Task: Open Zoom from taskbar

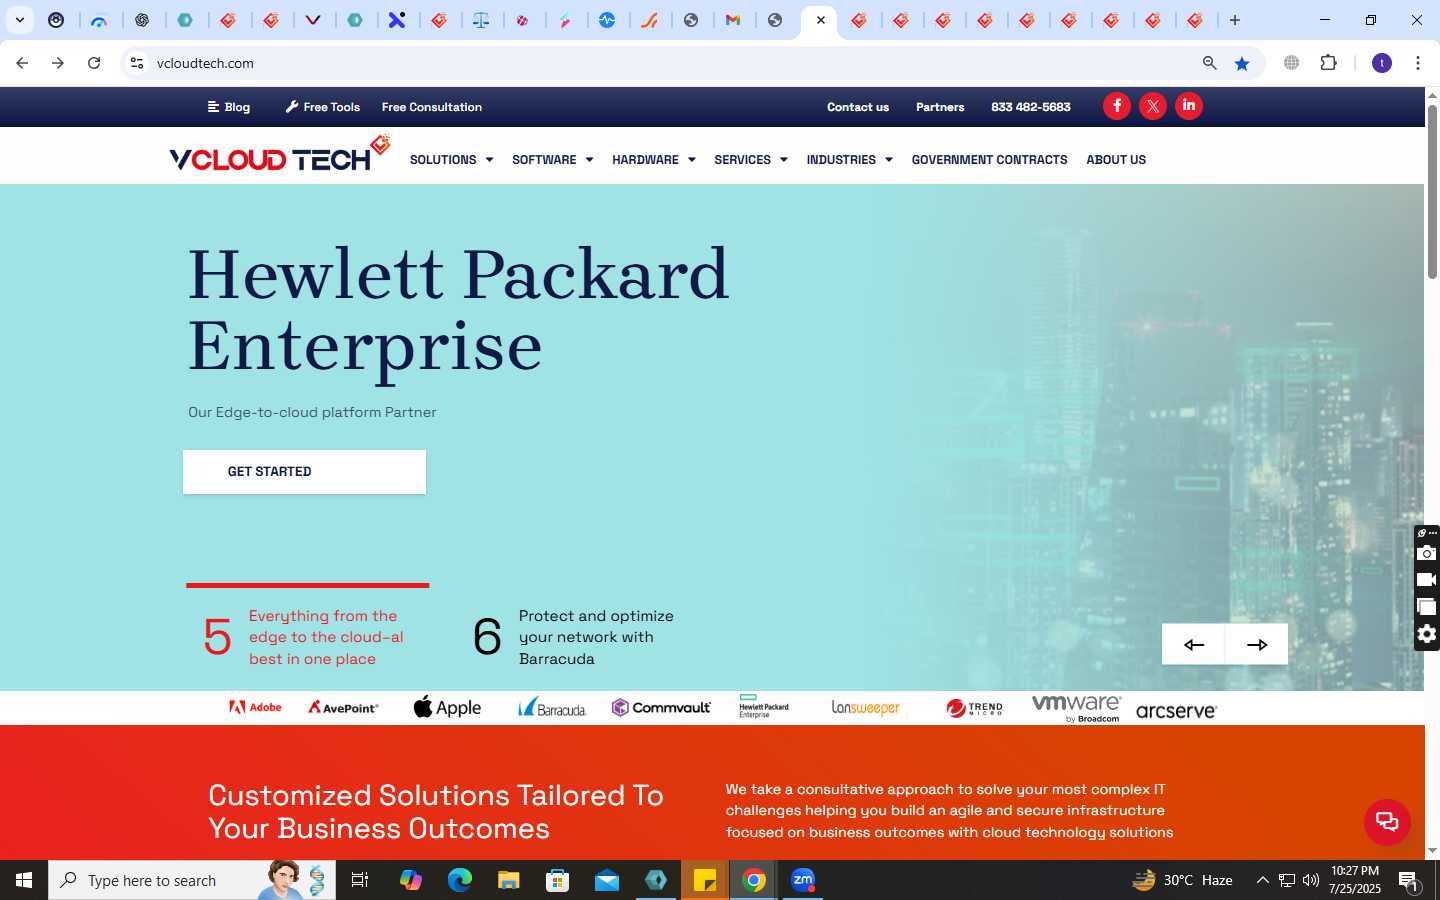Action: 803,880
